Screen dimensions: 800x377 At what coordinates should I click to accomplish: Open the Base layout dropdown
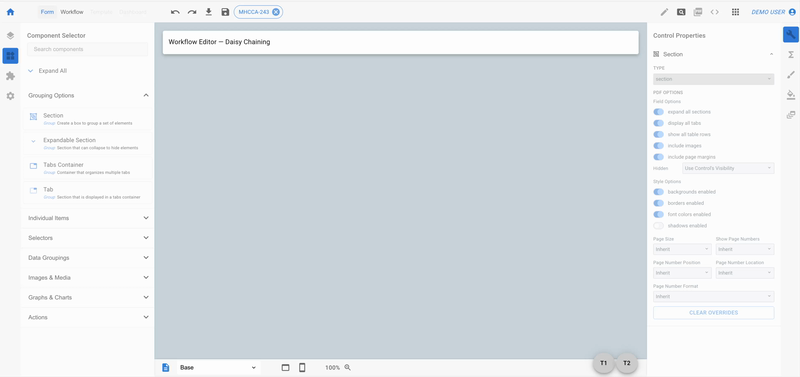click(x=218, y=367)
